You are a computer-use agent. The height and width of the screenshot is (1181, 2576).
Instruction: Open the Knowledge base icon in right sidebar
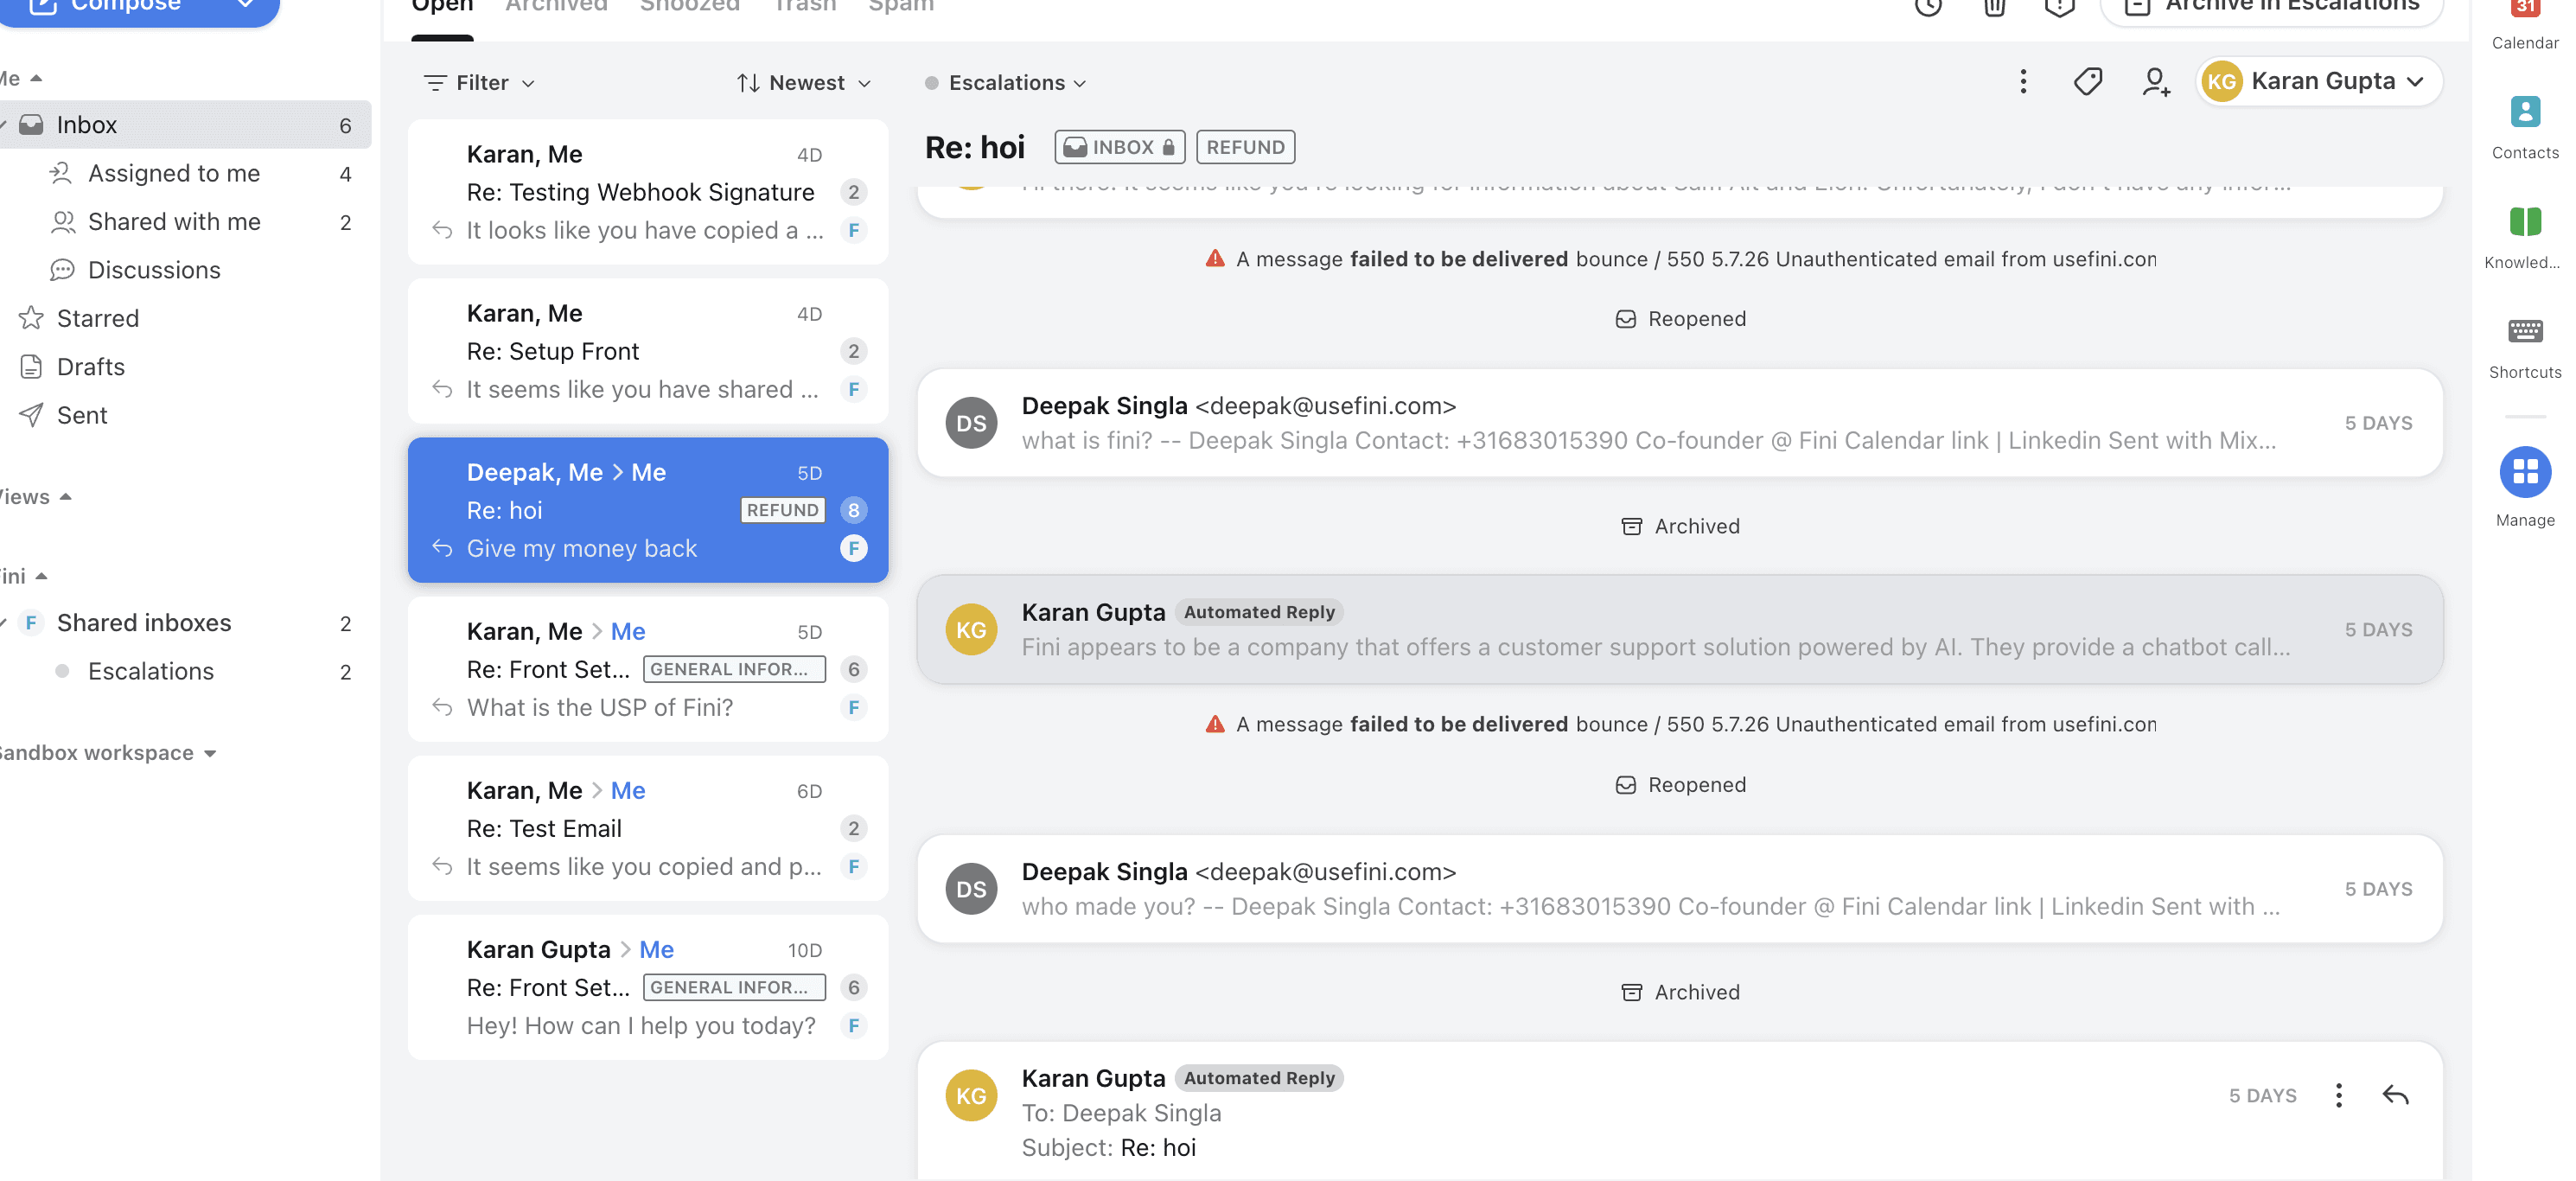tap(2525, 237)
